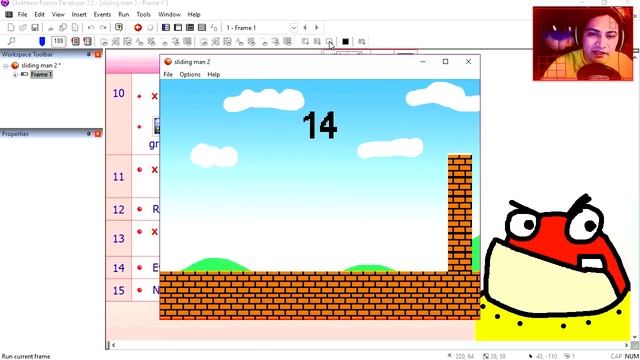The image size is (640, 360).
Task: Select event line number 10
Action: click(x=119, y=93)
